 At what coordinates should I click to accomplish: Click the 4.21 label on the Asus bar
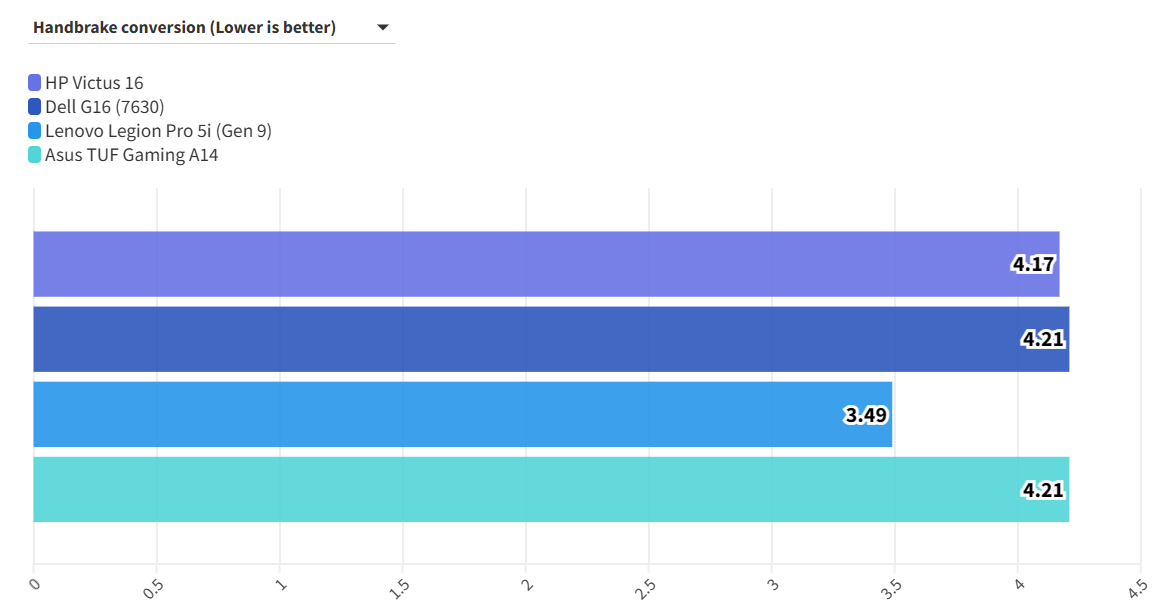[x=1042, y=490]
